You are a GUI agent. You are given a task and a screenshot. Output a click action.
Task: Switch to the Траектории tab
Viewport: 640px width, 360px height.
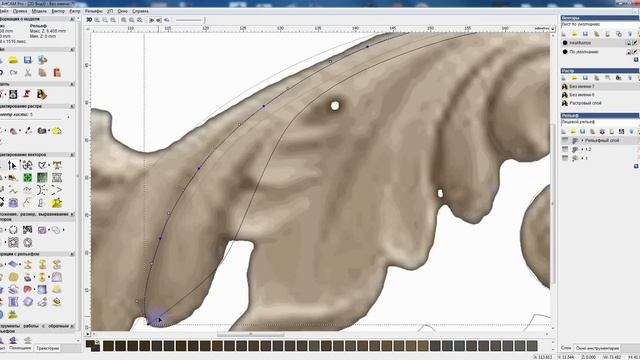[48, 348]
